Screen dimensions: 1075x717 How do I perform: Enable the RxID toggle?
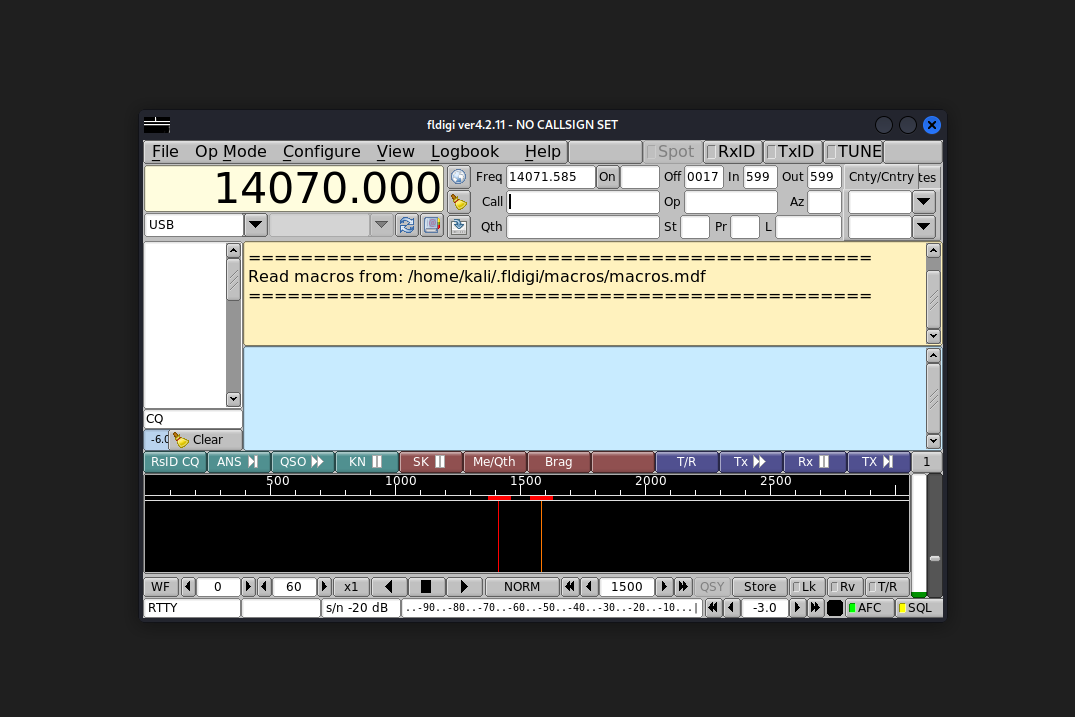point(733,151)
